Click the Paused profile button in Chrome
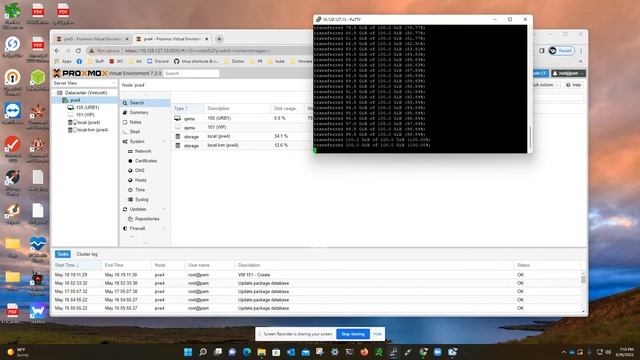This screenshot has width=640, height=360. point(561,51)
